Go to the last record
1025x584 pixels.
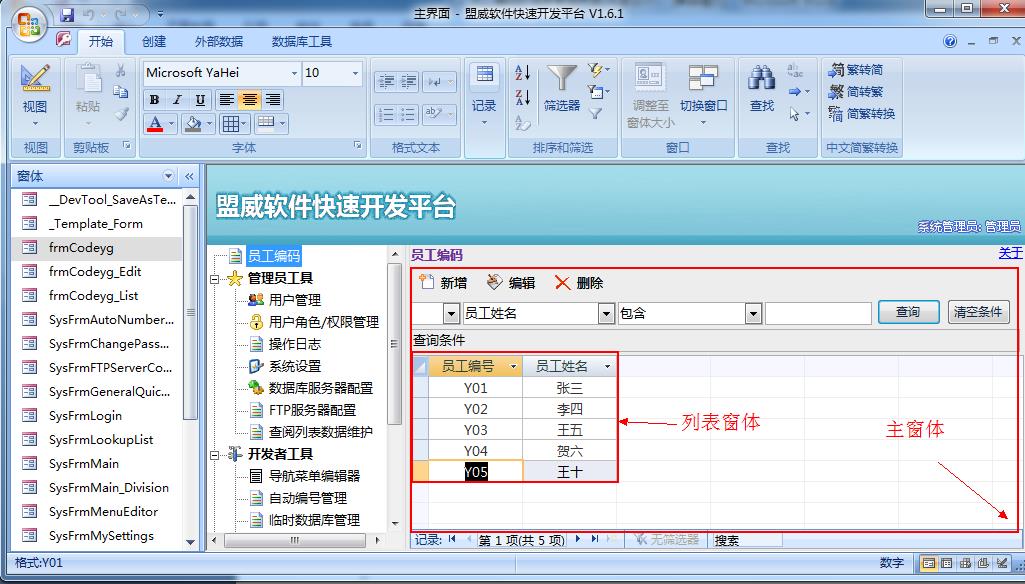coord(595,540)
